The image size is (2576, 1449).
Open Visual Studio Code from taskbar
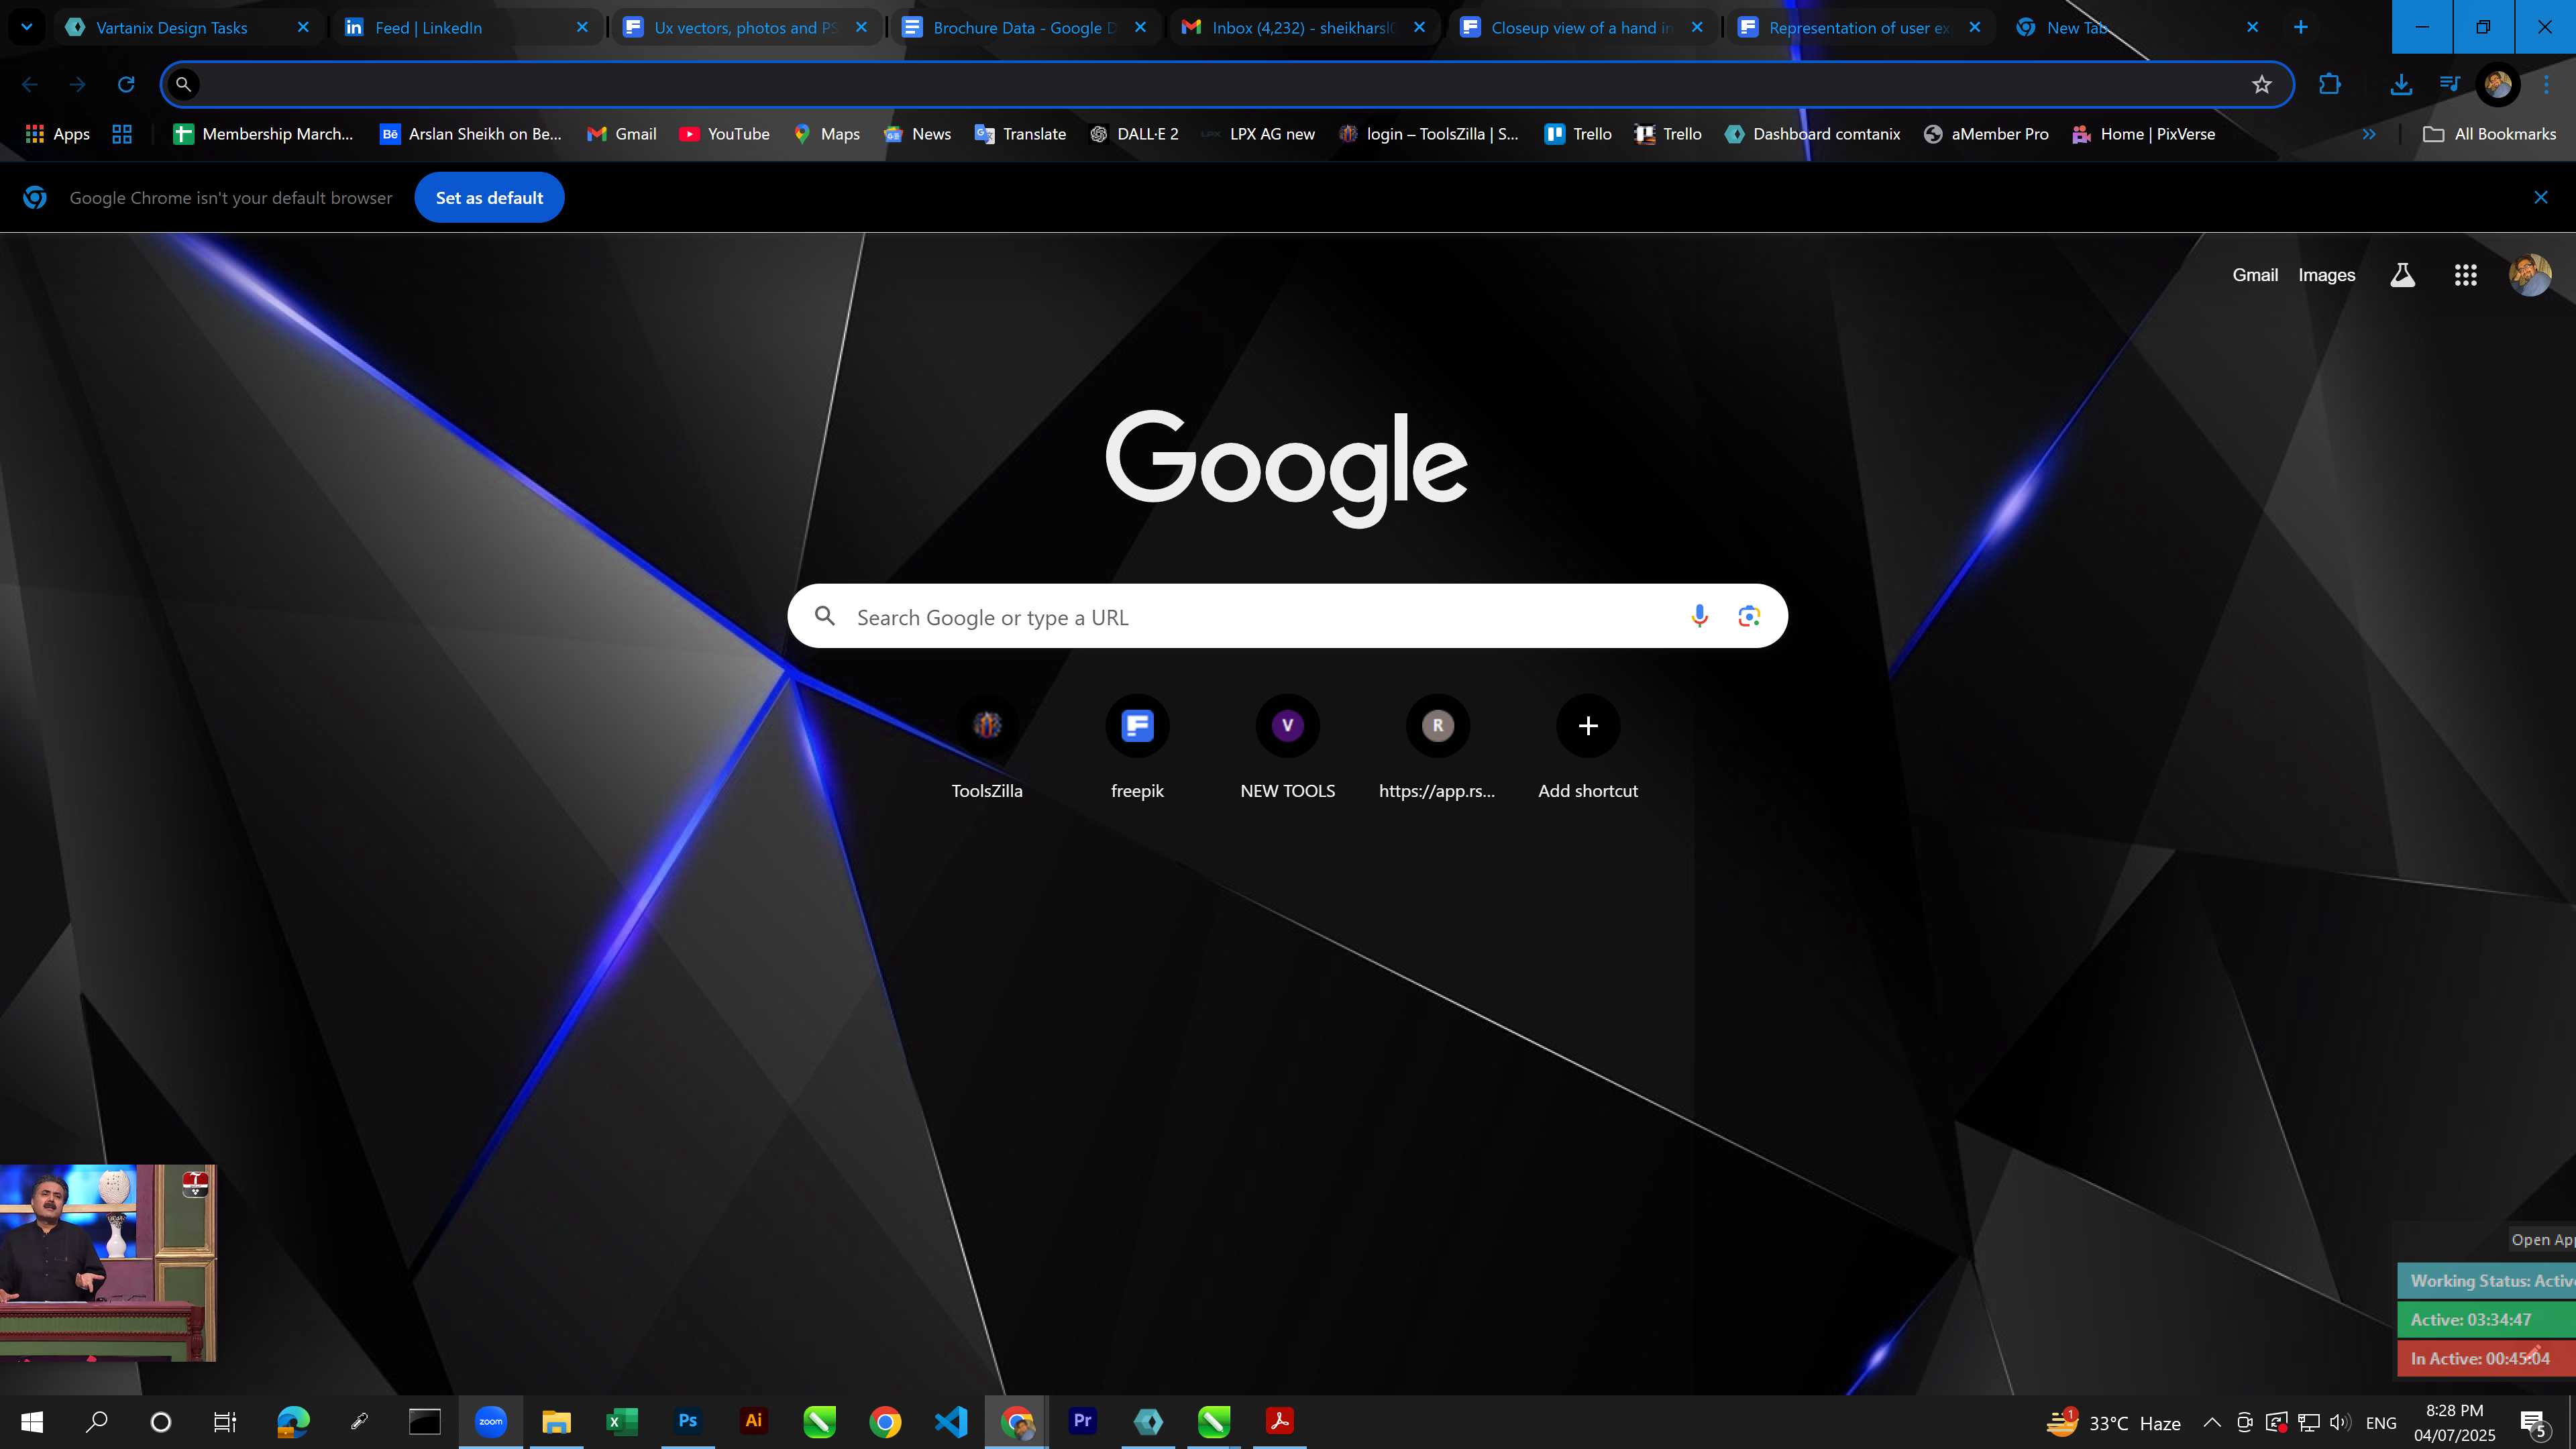coord(951,1421)
